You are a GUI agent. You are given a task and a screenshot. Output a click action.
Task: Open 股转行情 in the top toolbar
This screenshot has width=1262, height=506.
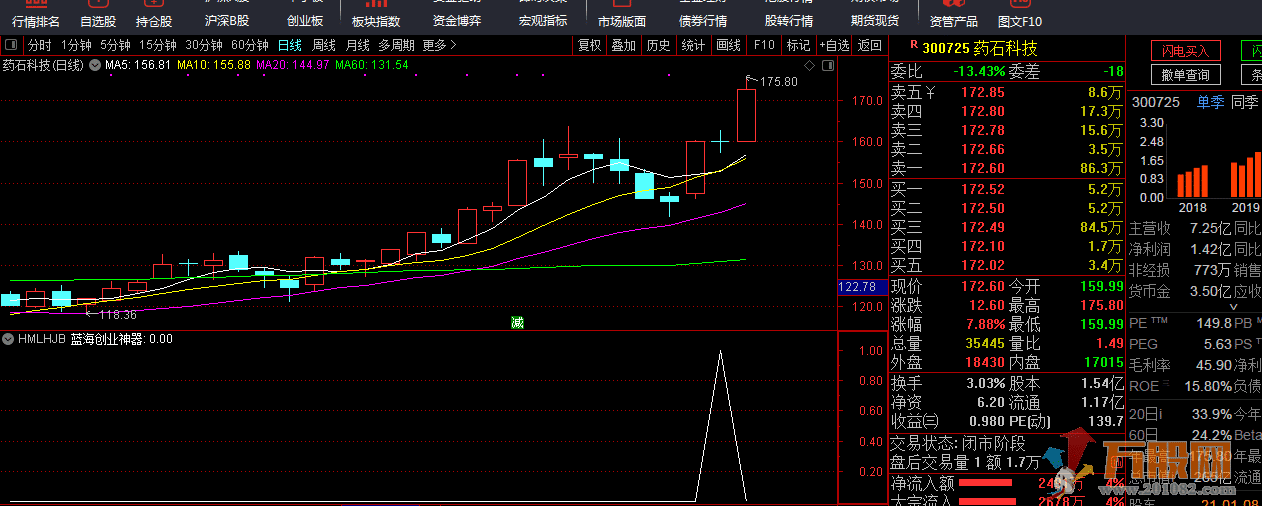click(x=789, y=21)
